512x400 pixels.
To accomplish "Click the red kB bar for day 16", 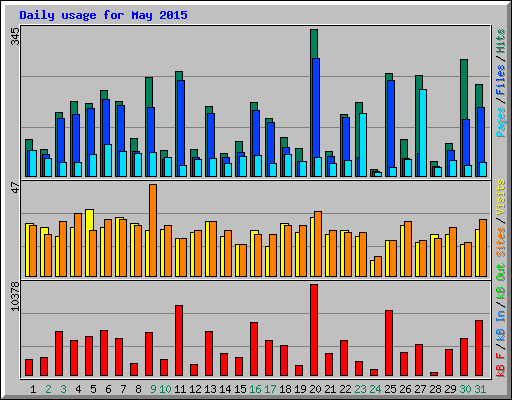I will (254, 349).
